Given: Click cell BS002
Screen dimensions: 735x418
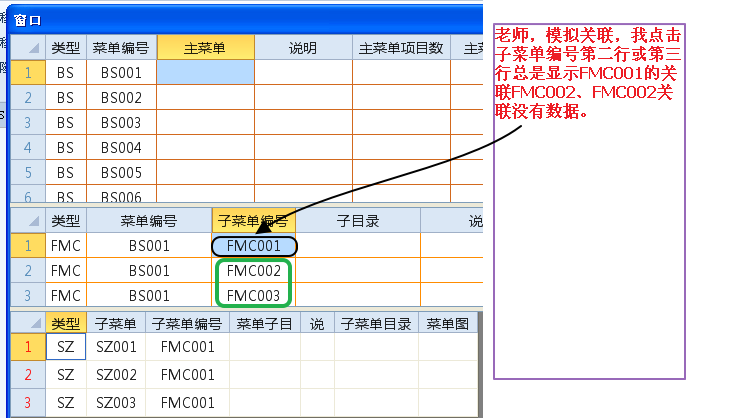Looking at the screenshot, I should click(121, 97).
